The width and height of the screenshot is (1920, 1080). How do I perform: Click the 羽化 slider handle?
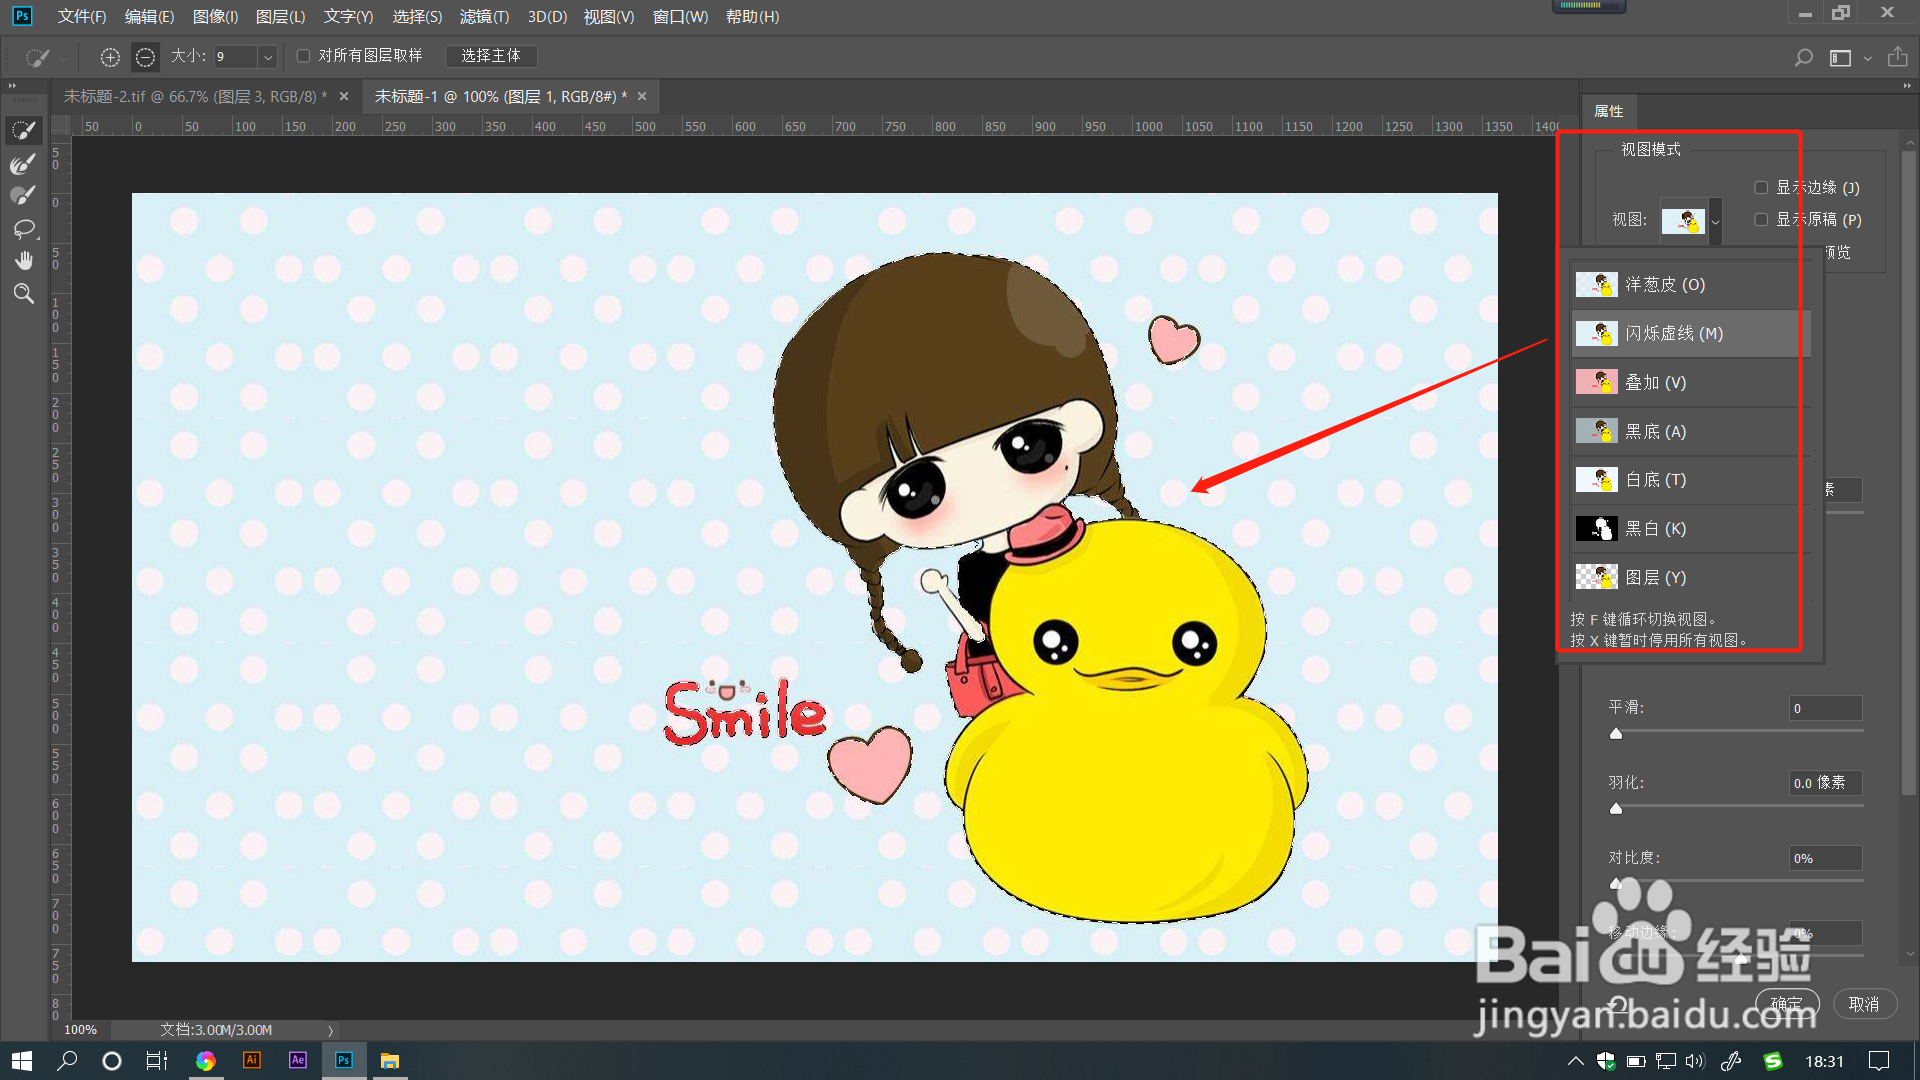(x=1616, y=808)
